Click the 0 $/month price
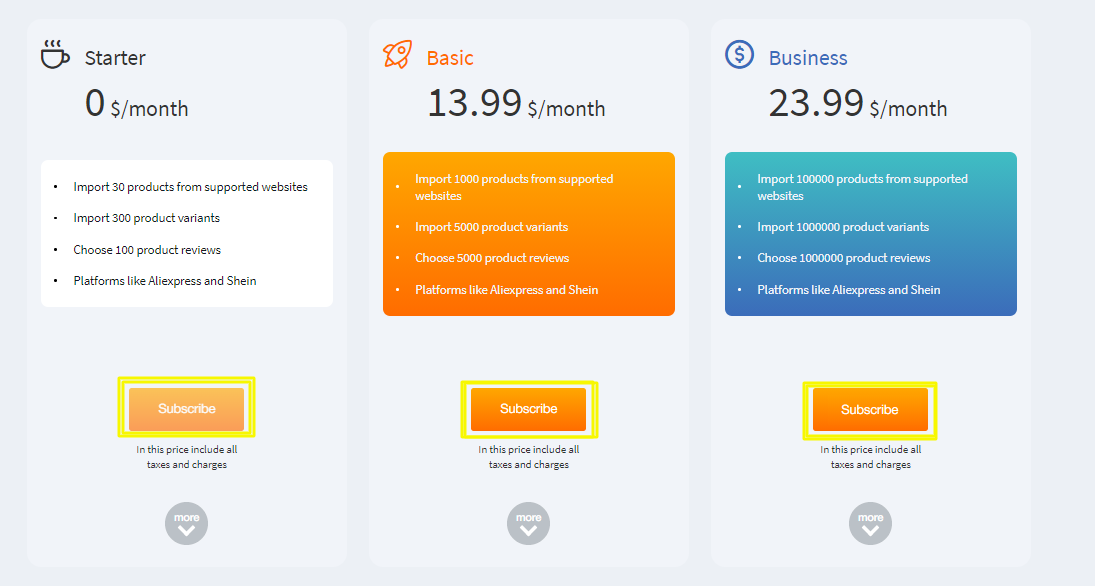1095x586 pixels. click(x=137, y=104)
